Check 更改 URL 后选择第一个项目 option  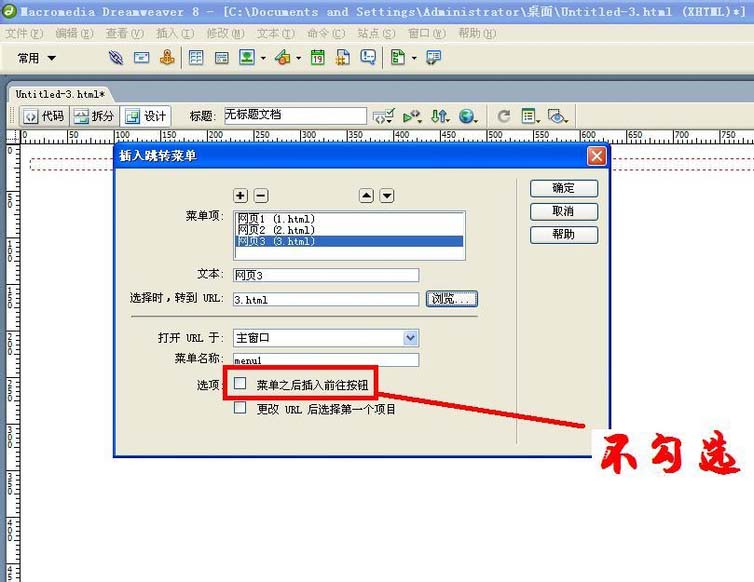tap(240, 408)
